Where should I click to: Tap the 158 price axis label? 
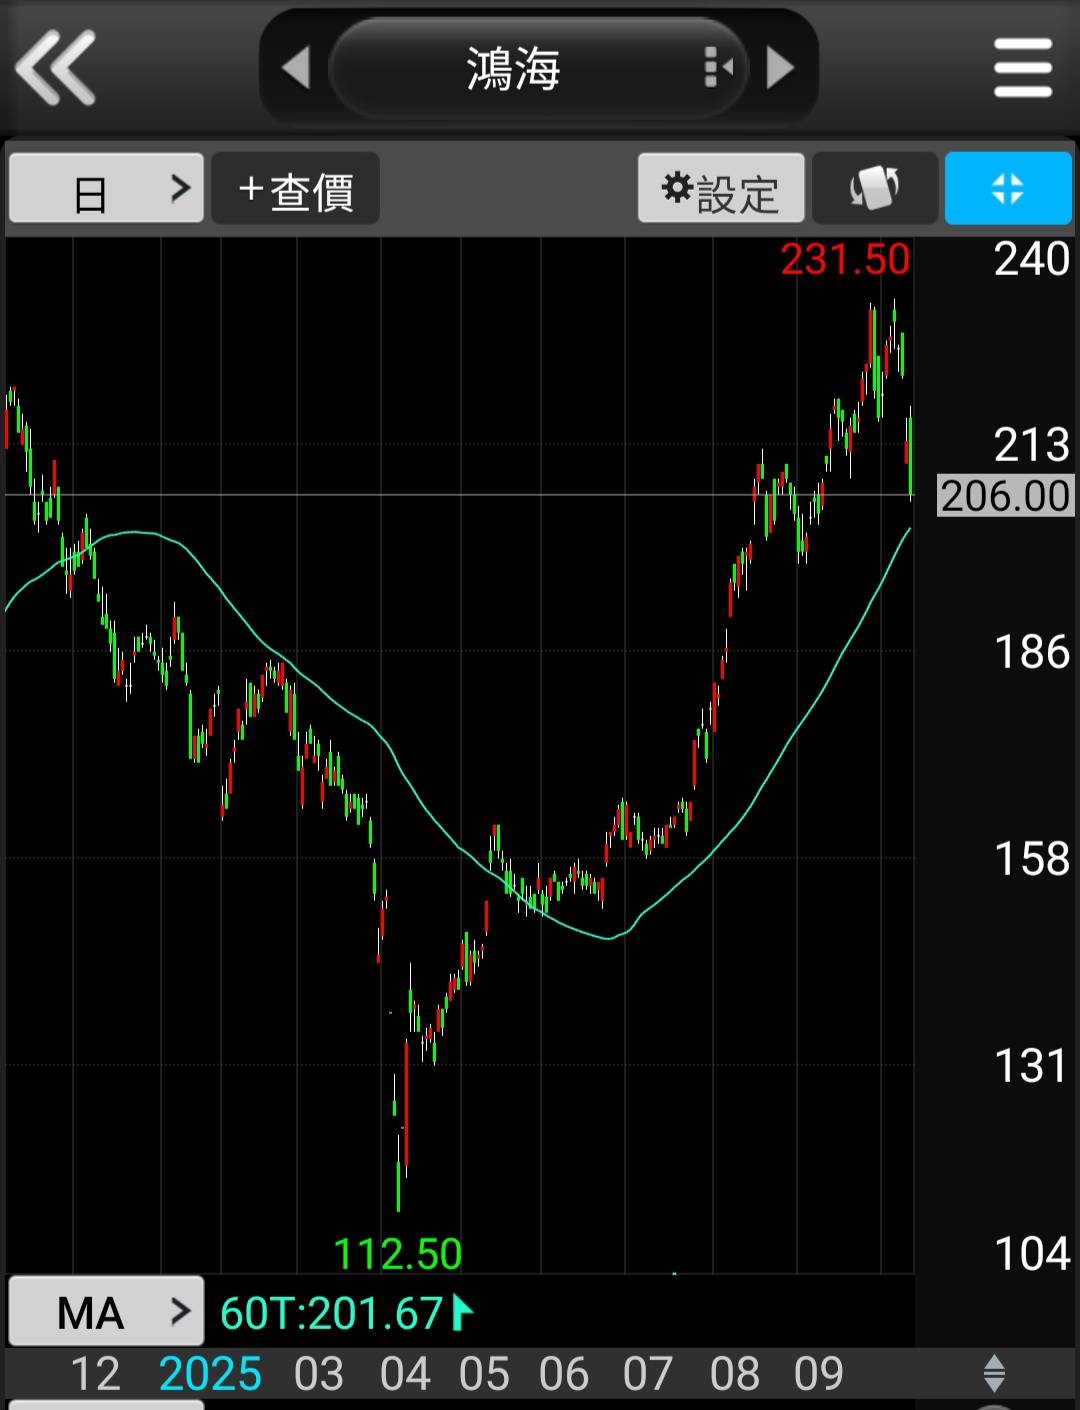point(1032,859)
